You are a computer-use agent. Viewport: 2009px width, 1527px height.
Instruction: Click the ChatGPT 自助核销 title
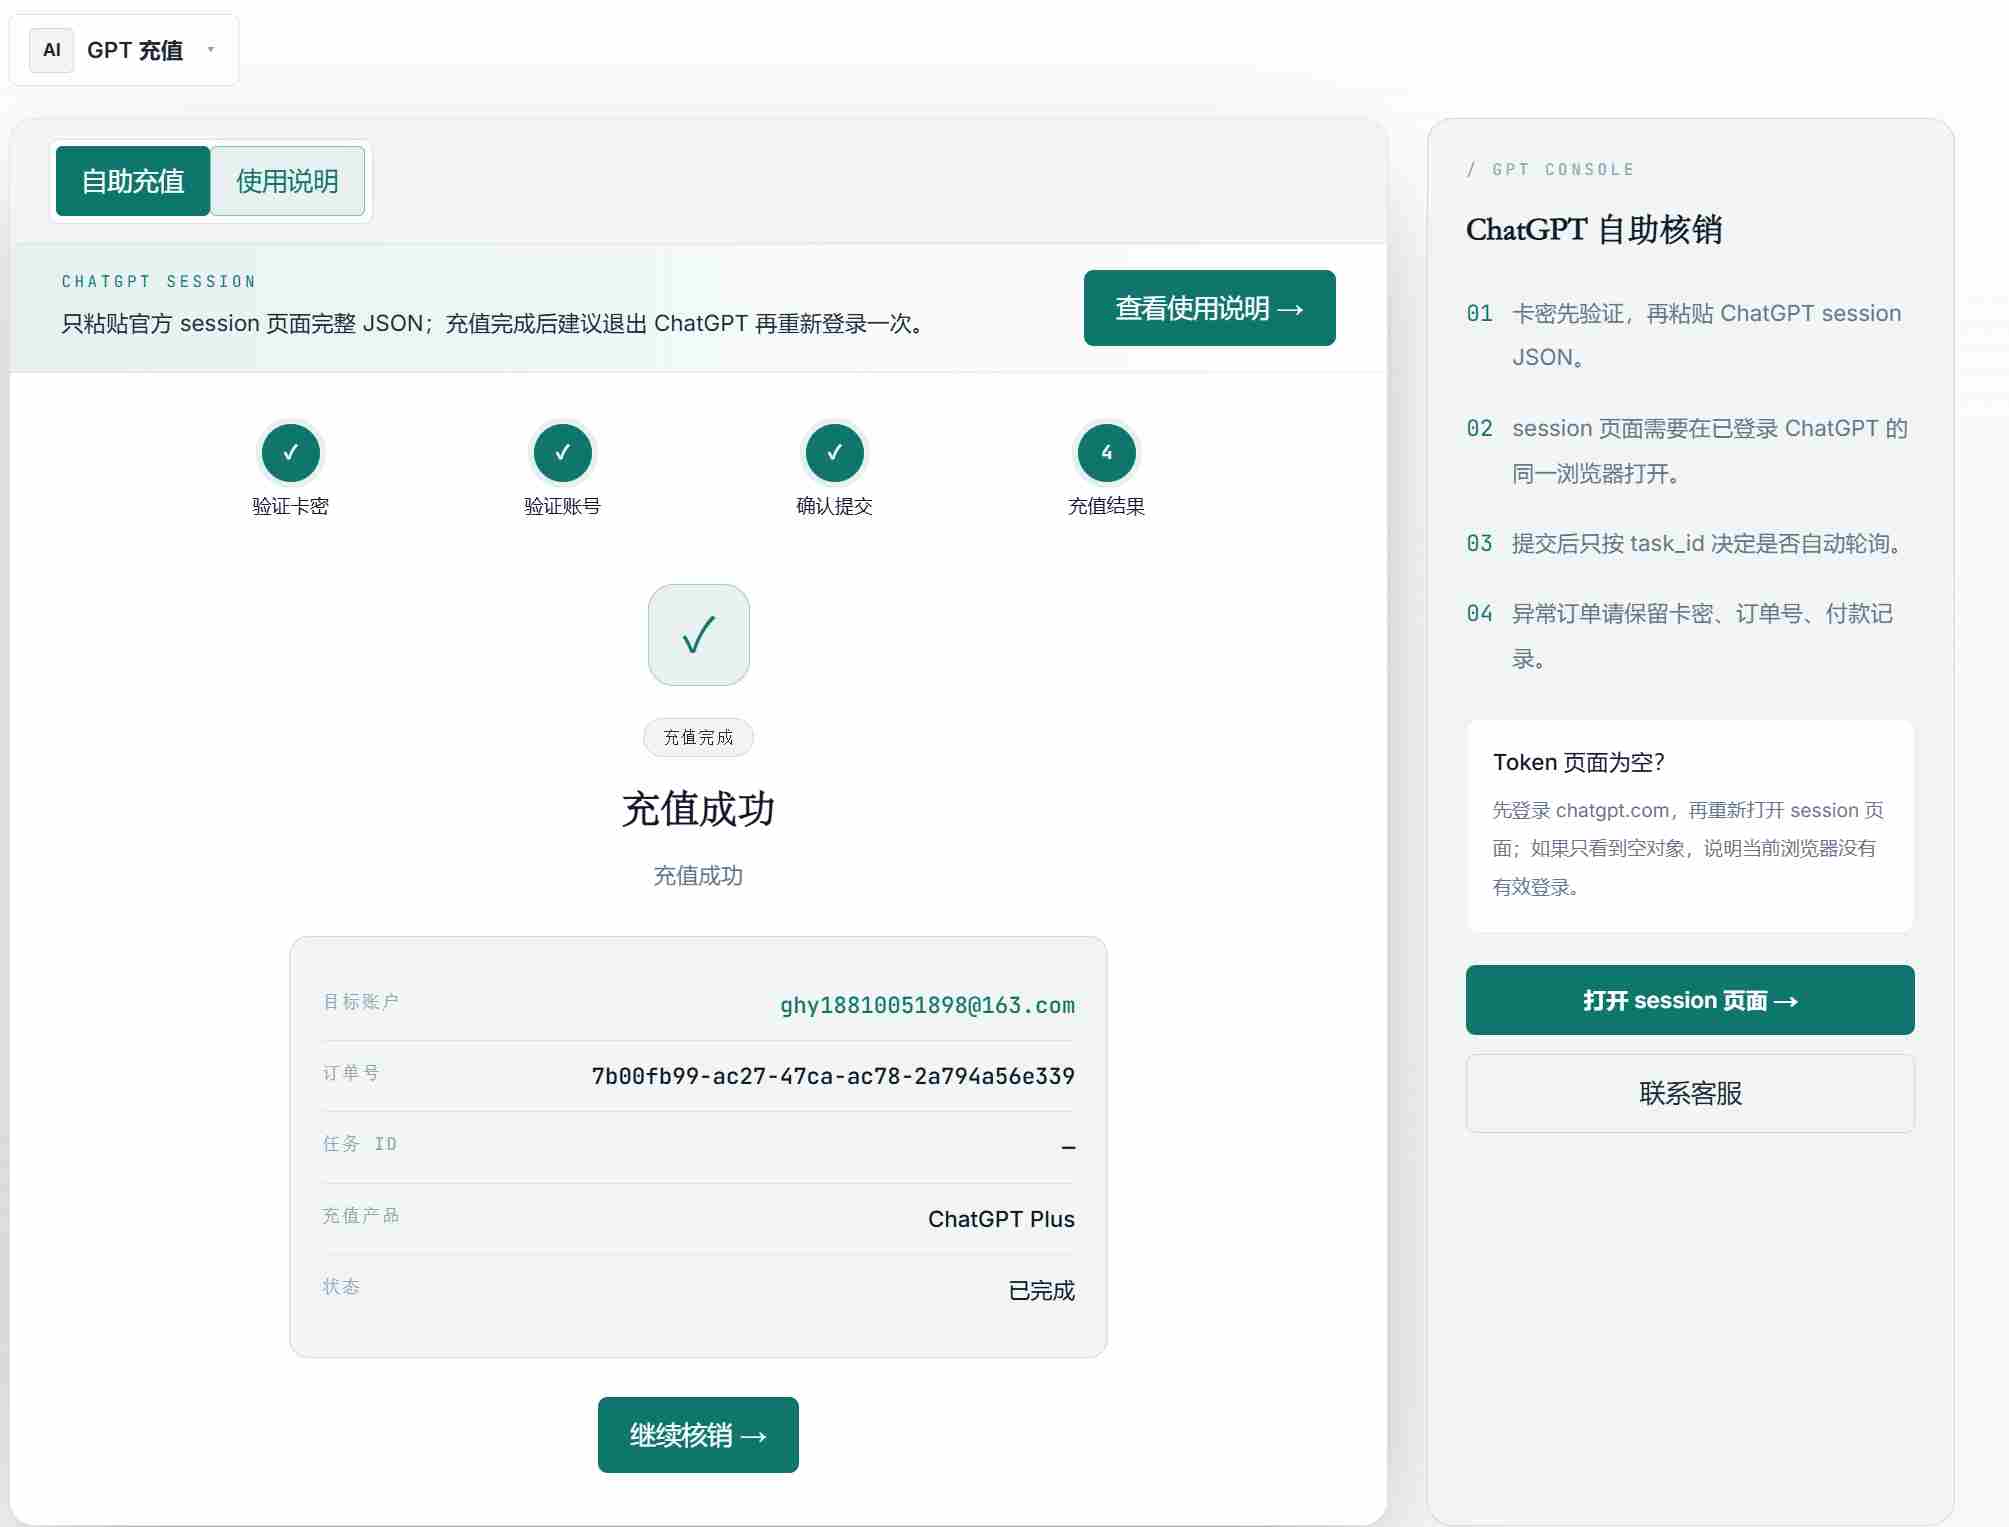pos(1594,230)
